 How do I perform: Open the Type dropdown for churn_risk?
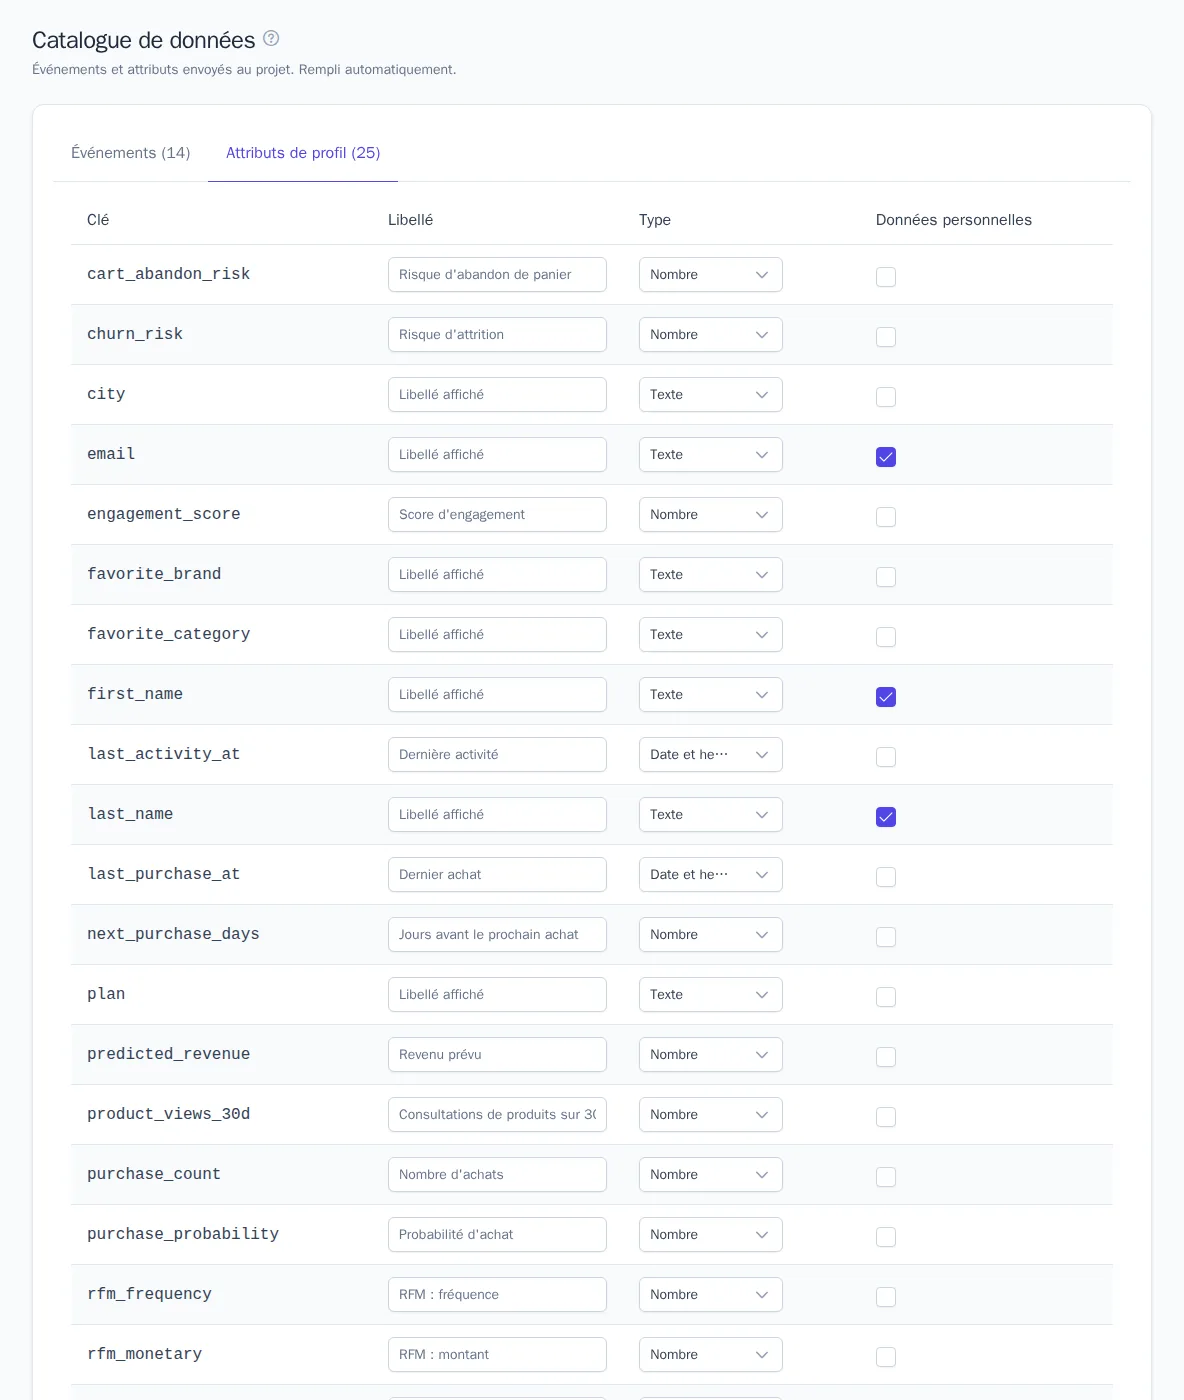[x=711, y=335]
